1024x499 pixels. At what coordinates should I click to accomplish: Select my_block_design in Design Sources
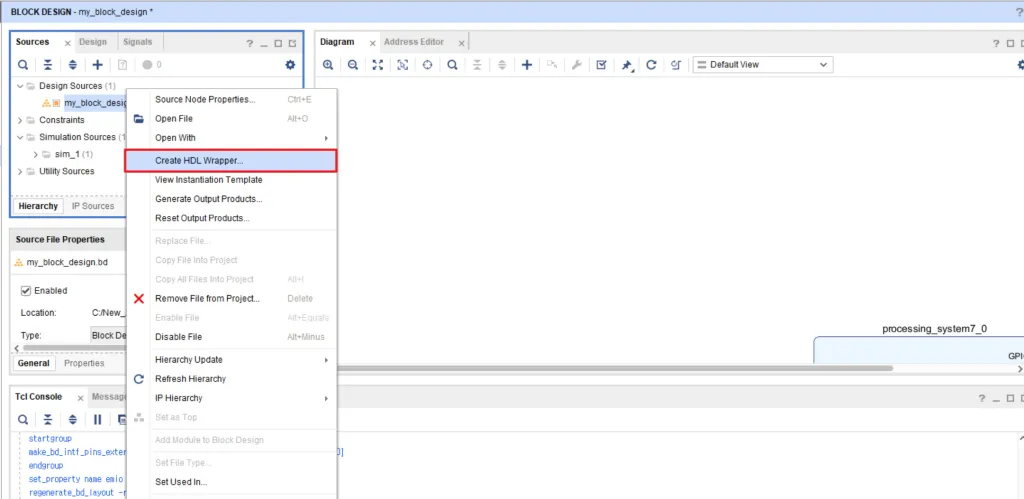pos(95,103)
